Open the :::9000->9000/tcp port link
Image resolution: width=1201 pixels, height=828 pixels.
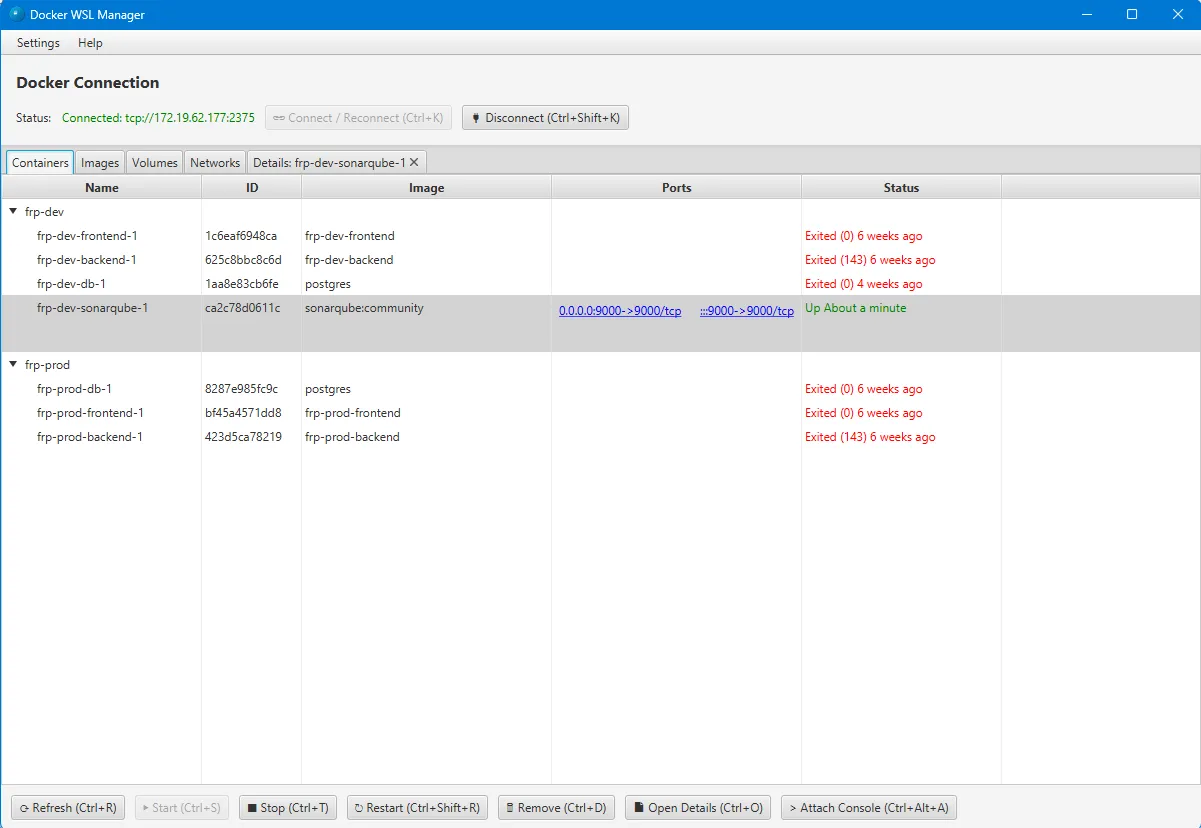click(x=747, y=311)
